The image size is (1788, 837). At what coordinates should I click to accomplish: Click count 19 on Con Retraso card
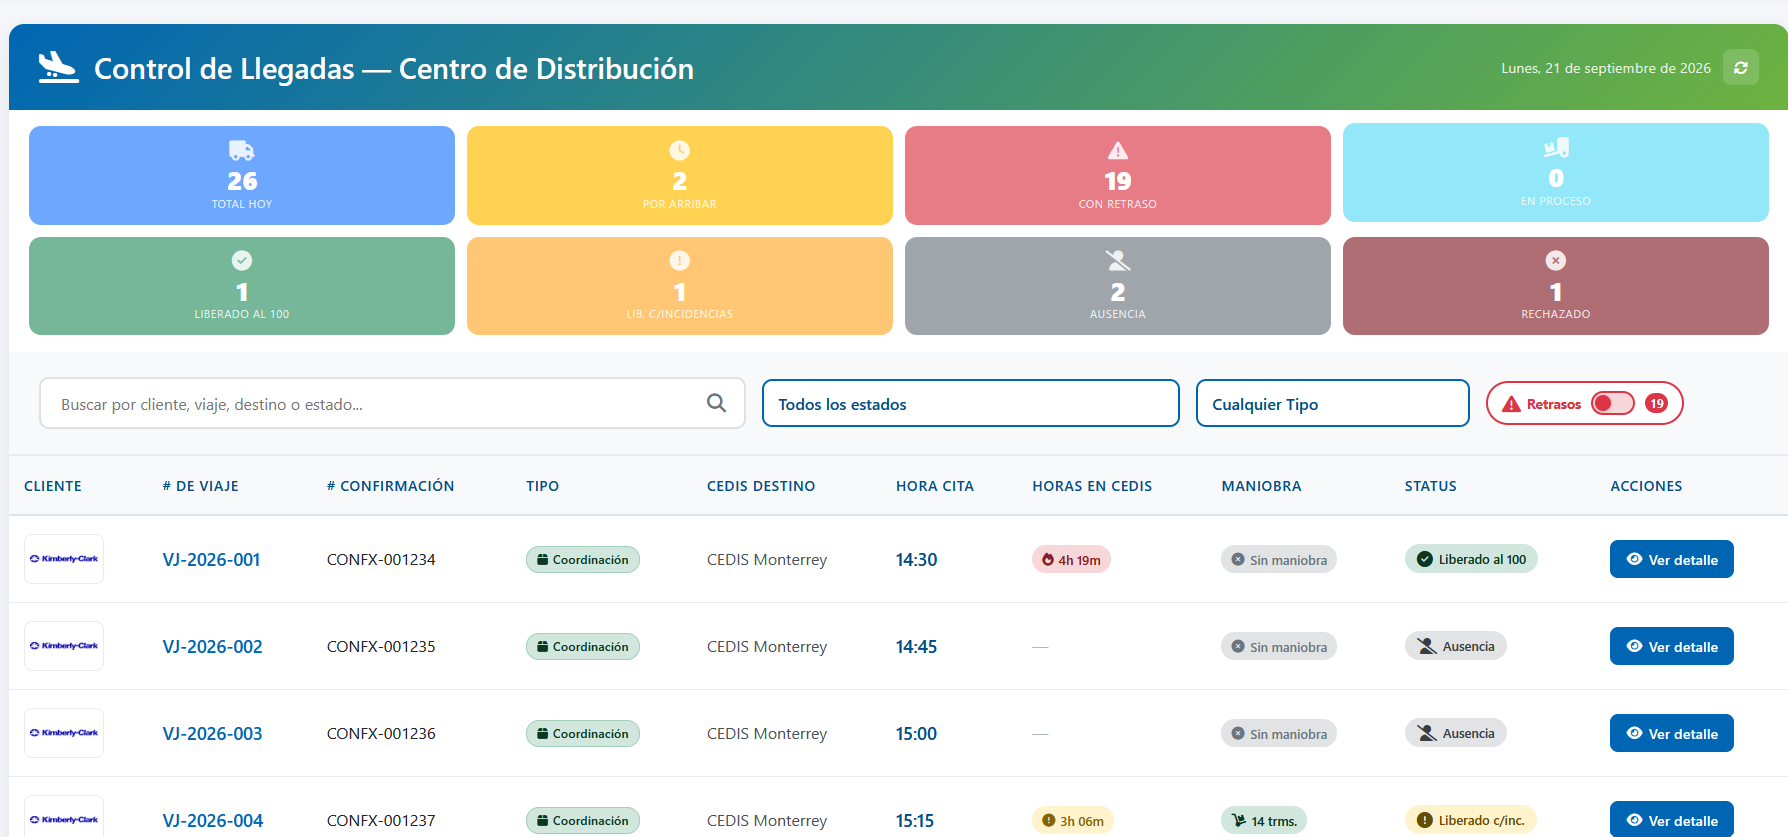[1118, 181]
